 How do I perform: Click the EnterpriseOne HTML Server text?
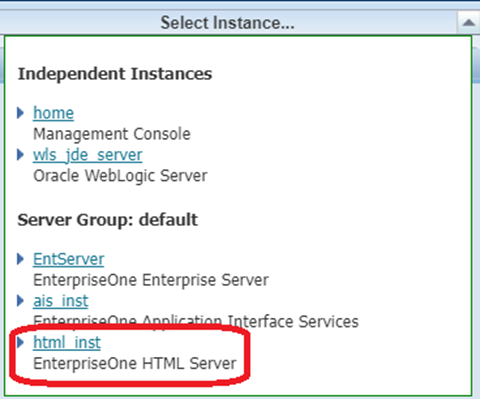tap(135, 363)
